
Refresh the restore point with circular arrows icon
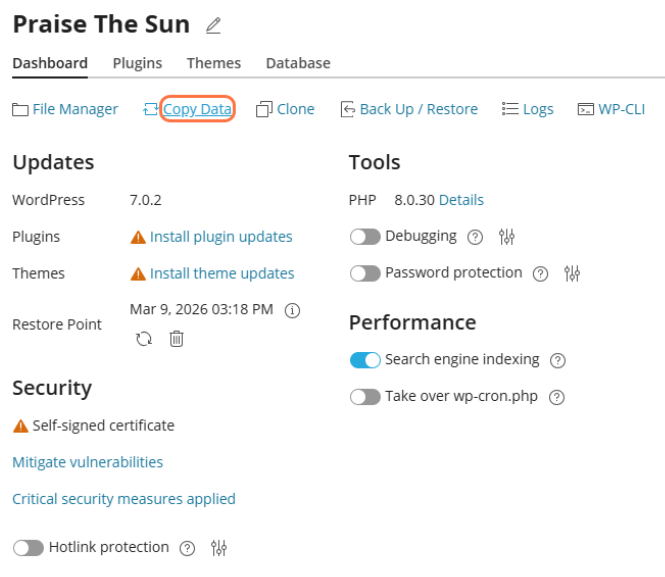(x=144, y=339)
